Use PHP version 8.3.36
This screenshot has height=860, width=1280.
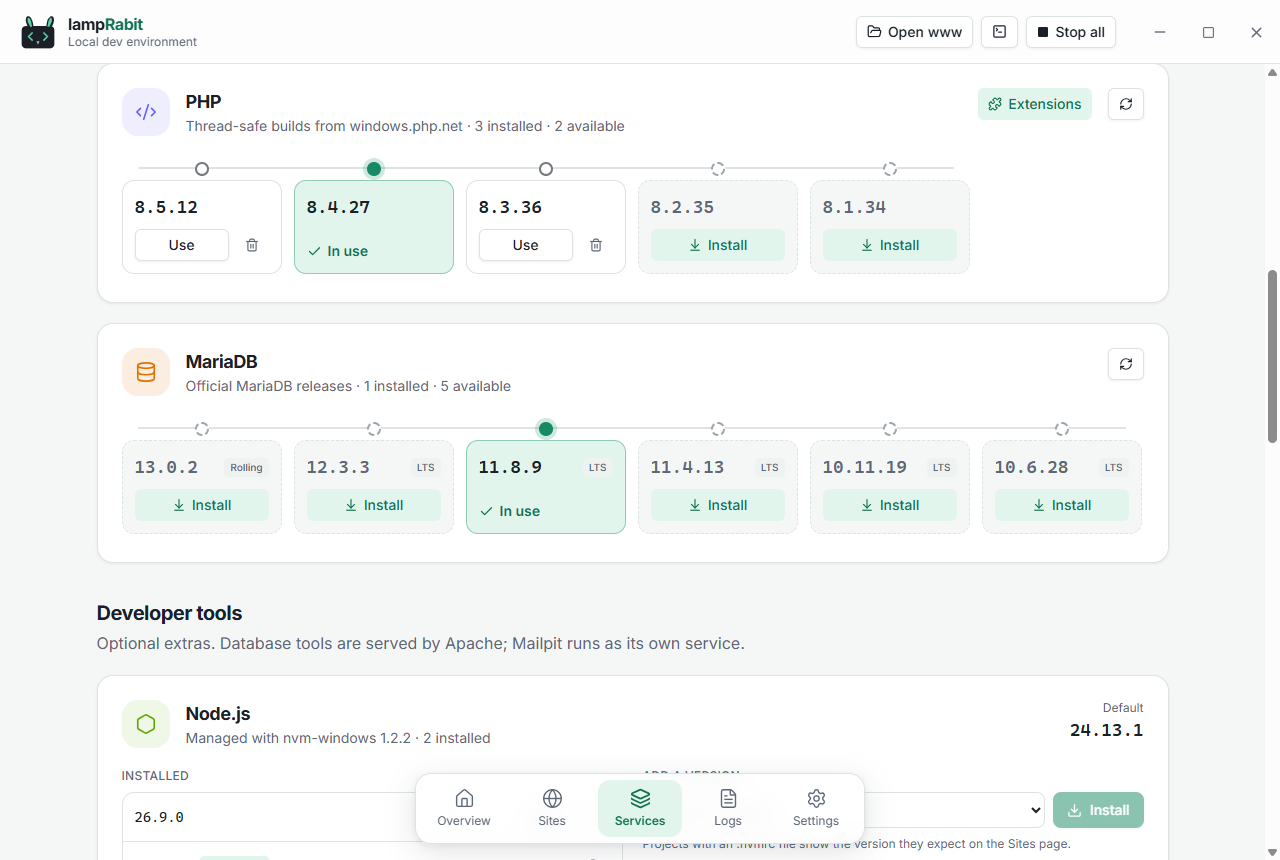pos(526,245)
